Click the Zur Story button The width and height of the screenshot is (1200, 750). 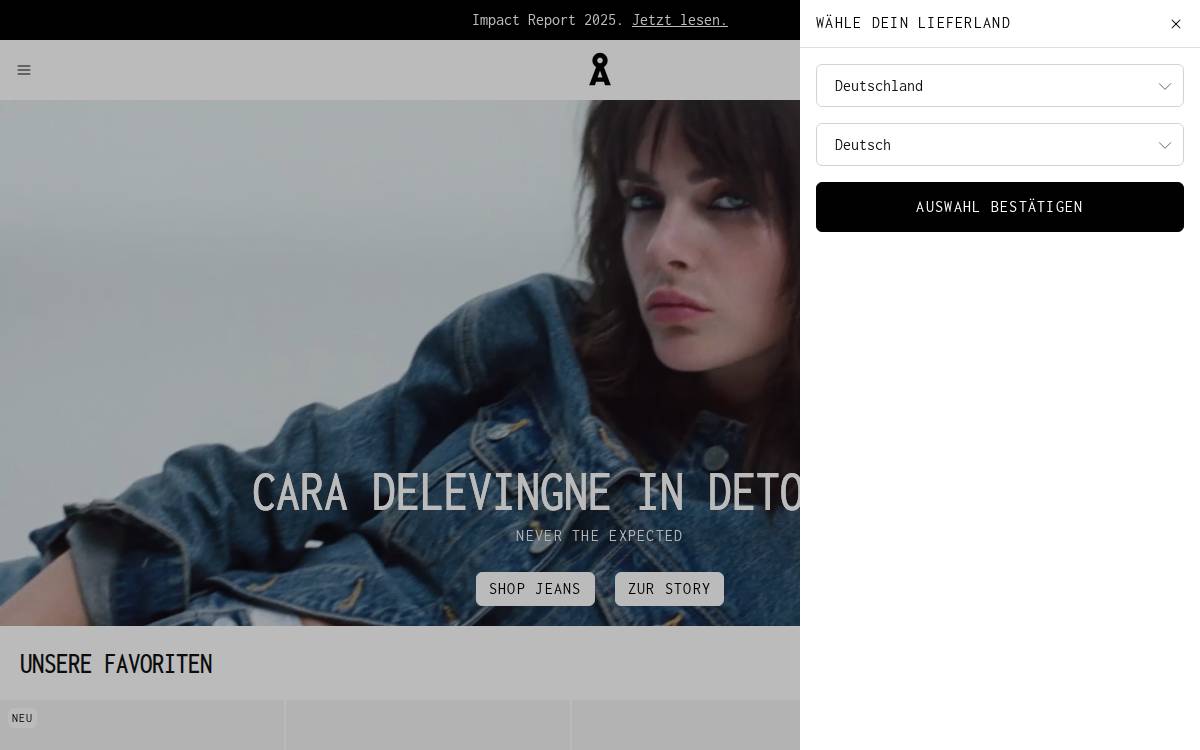coord(669,589)
